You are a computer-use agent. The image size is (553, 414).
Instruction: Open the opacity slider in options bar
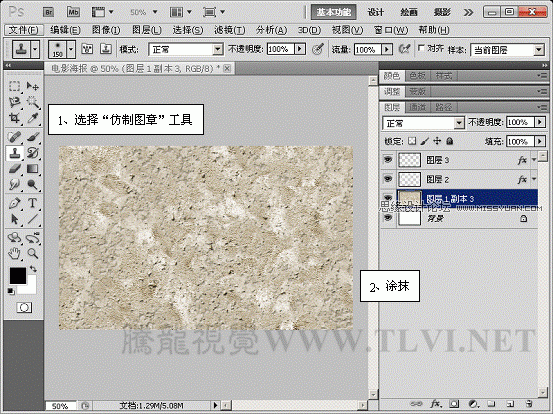pos(300,49)
